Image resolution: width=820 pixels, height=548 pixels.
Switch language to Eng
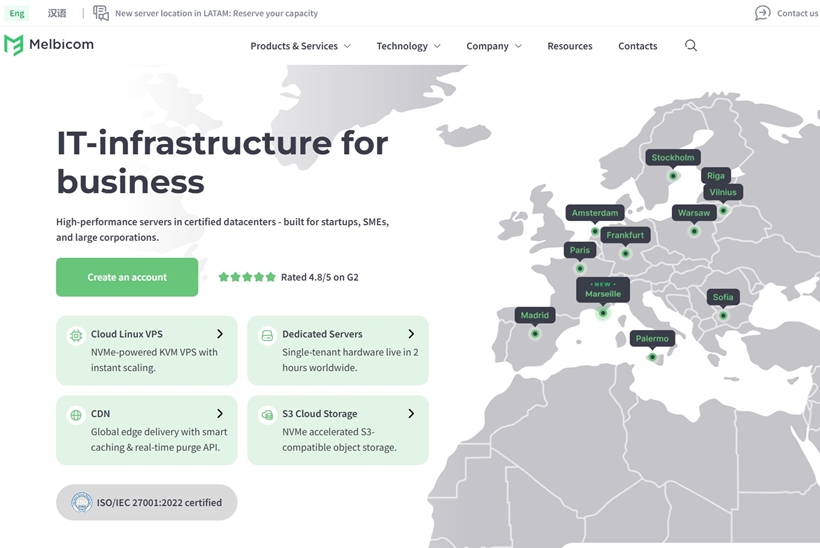coord(17,13)
